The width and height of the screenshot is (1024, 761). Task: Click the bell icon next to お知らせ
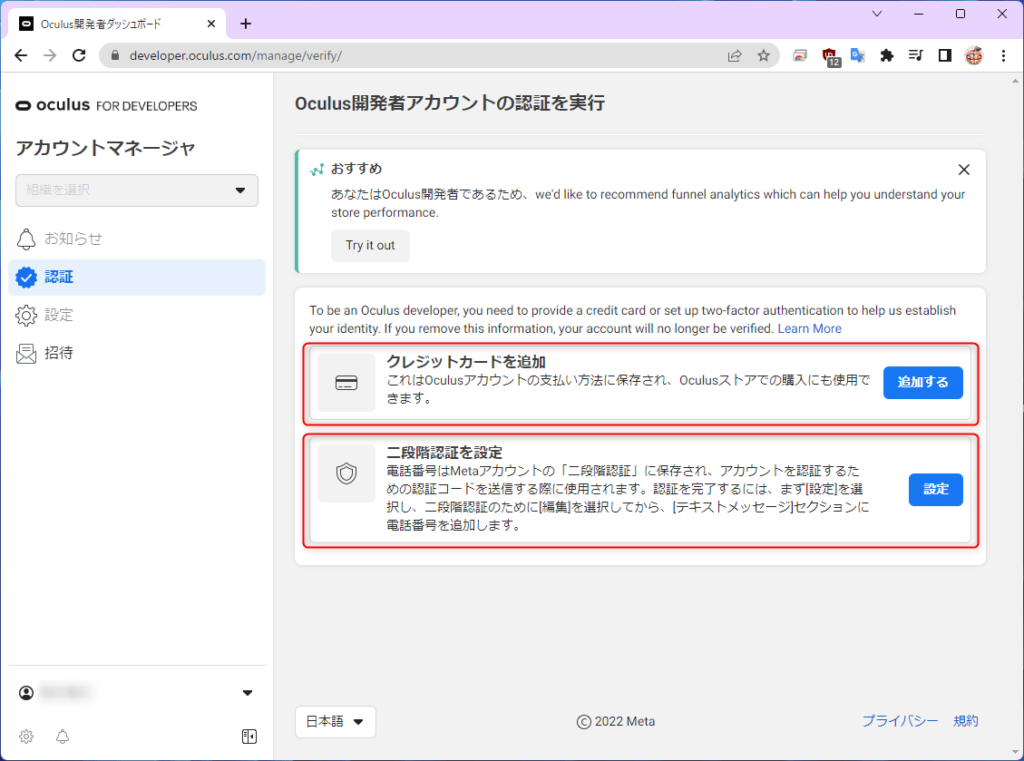[26, 239]
